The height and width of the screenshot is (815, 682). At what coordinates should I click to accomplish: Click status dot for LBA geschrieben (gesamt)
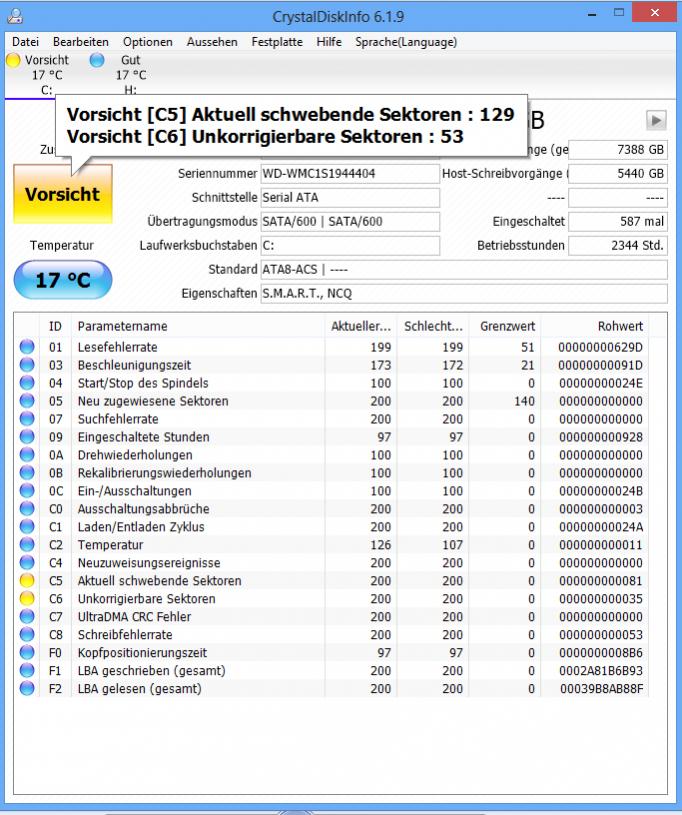[27, 671]
